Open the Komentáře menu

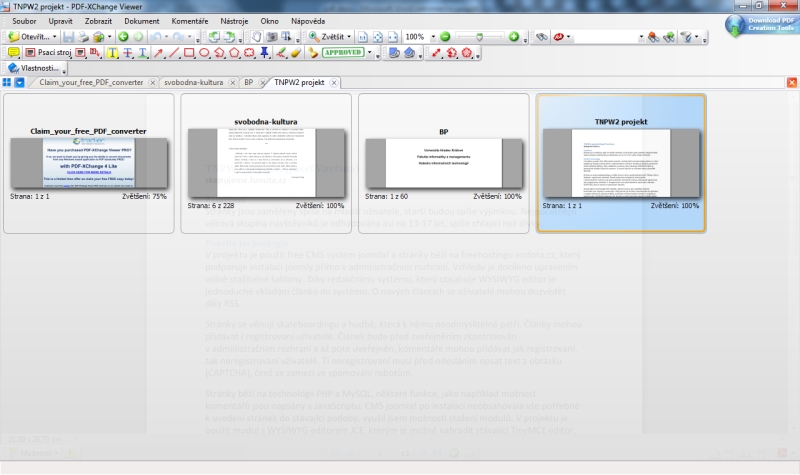pyautogui.click(x=189, y=21)
